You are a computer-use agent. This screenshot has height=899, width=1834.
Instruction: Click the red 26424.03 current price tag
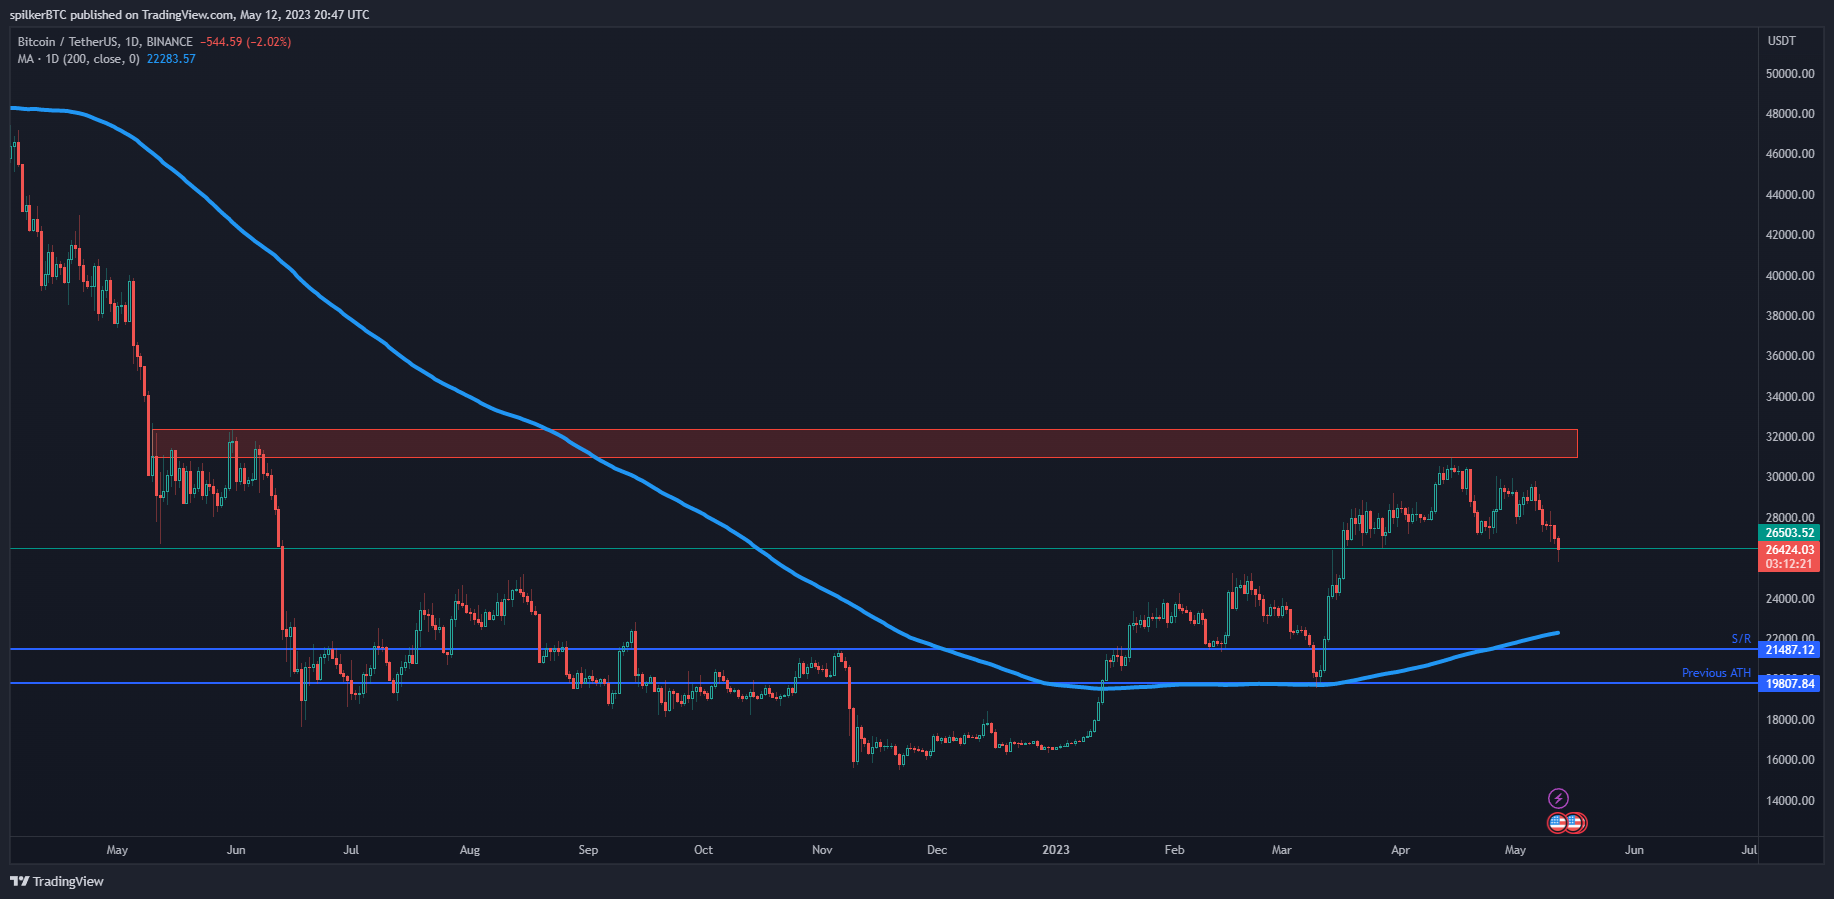pos(1789,550)
